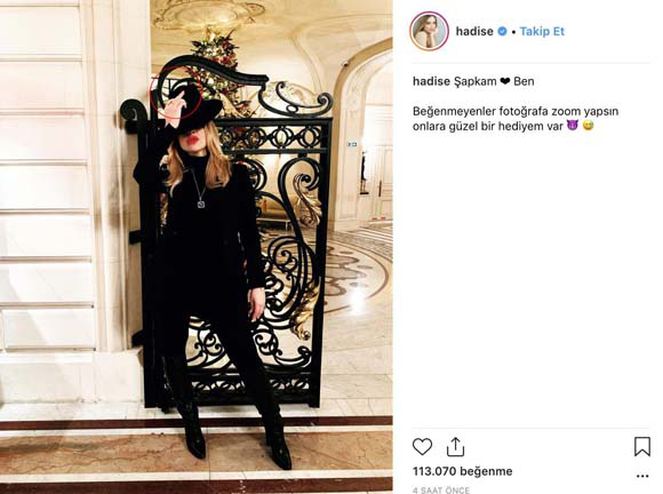Open the hadise username in the header
Image resolution: width=663 pixels, height=494 pixels.
pyautogui.click(x=474, y=31)
